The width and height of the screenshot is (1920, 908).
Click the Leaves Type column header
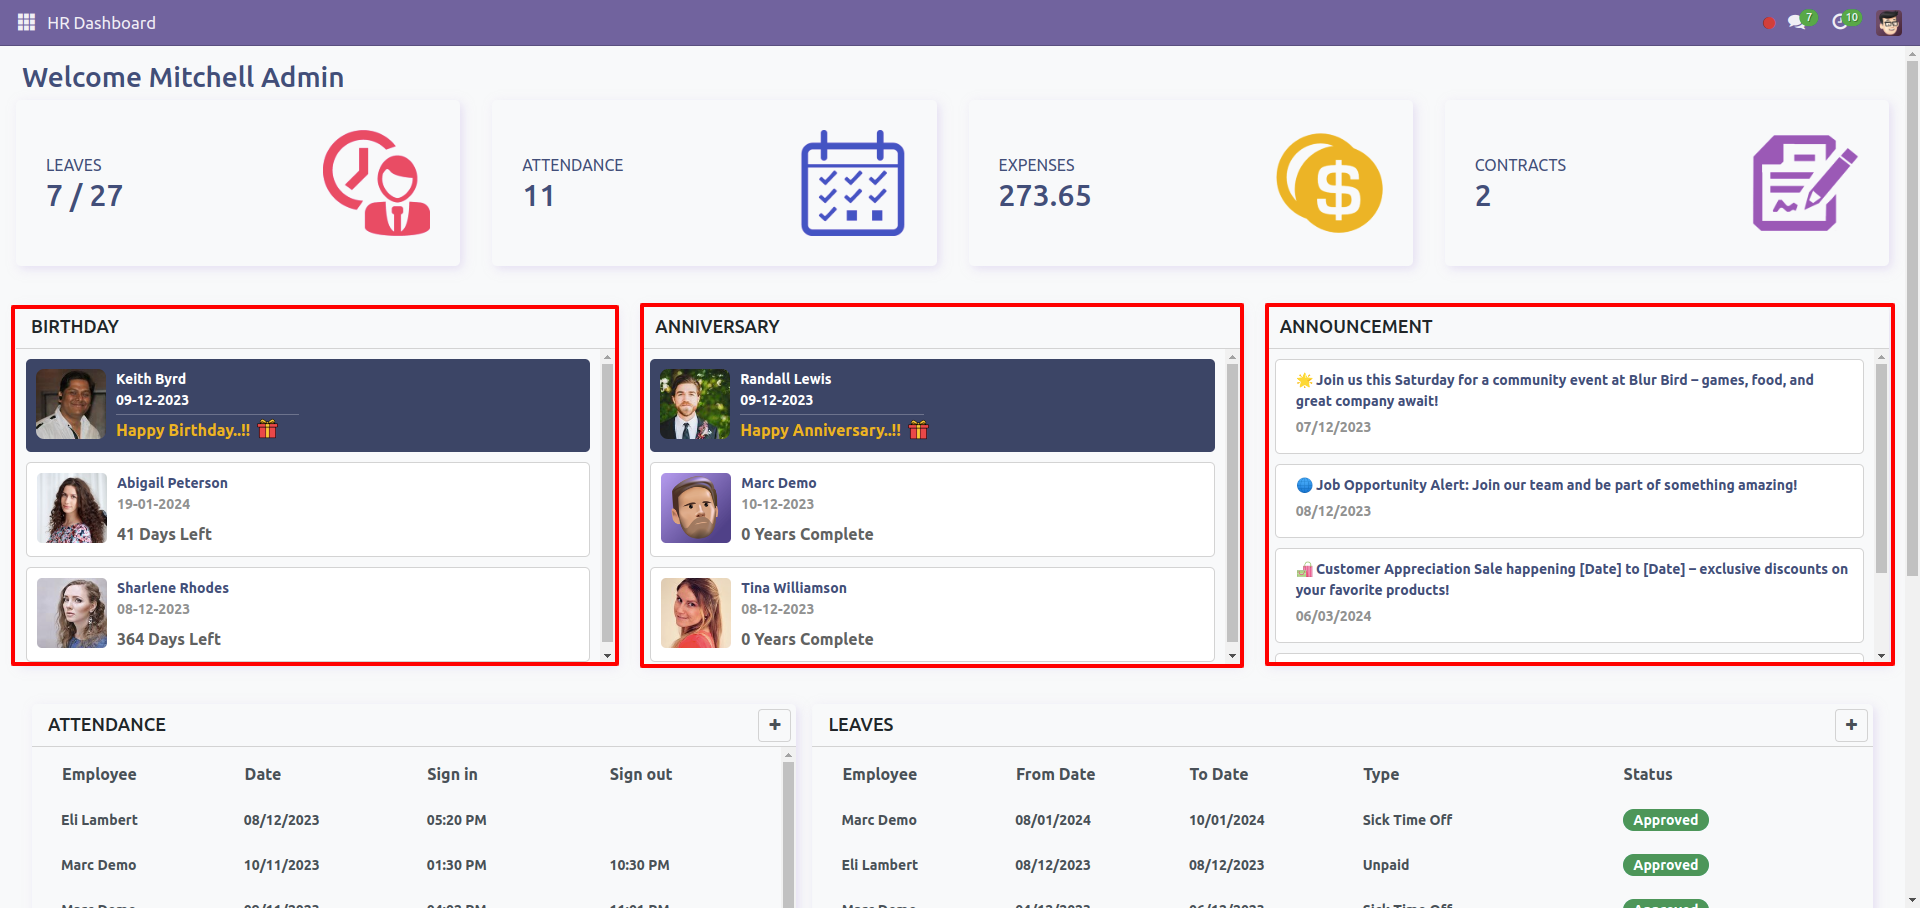[1380, 774]
